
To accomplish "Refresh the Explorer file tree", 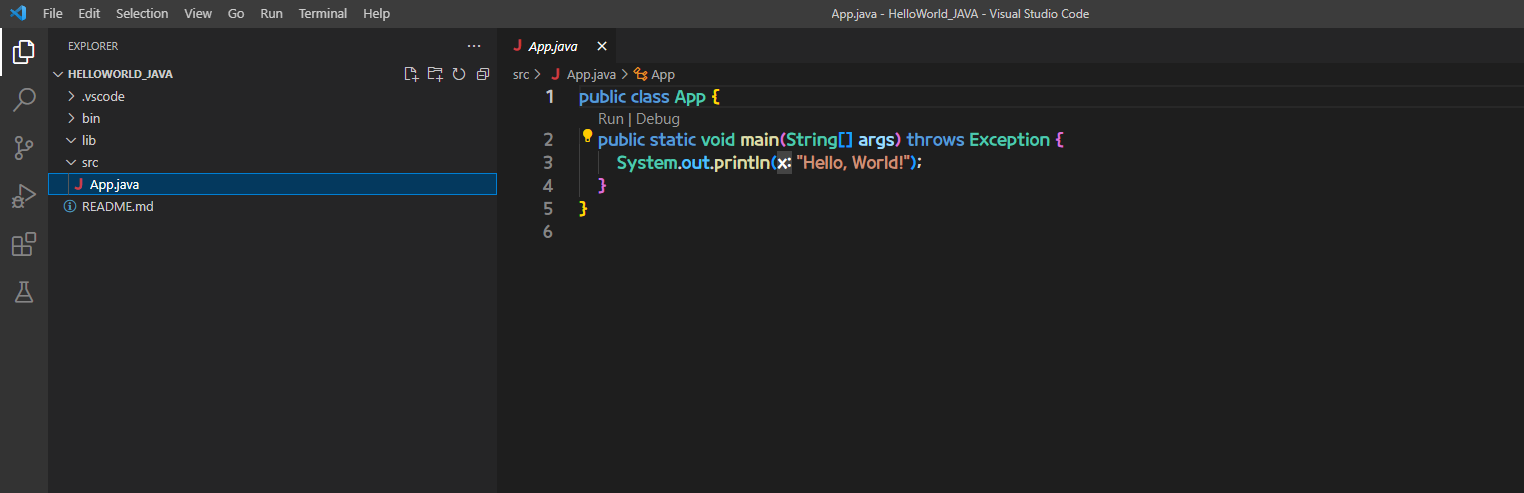I will [x=459, y=74].
